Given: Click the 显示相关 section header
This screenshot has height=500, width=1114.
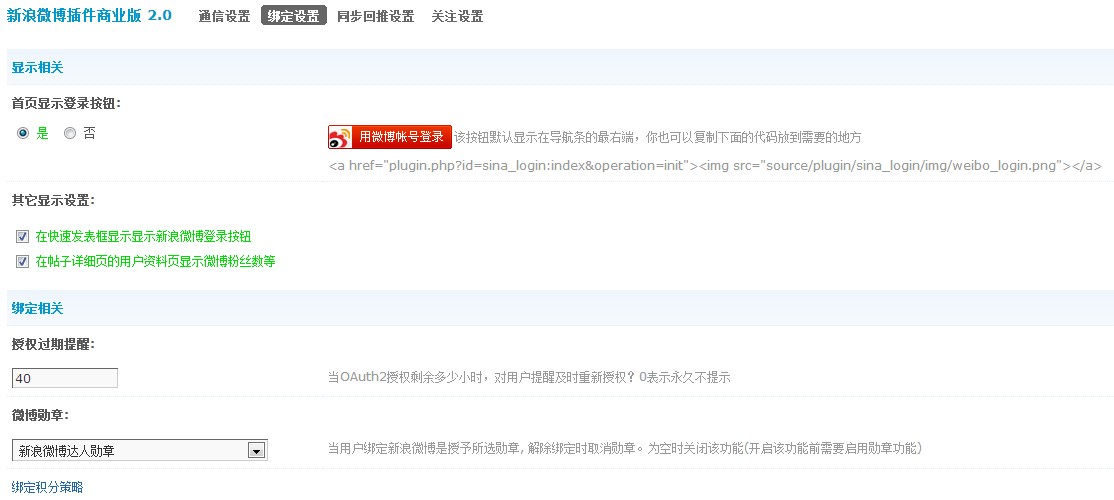Looking at the screenshot, I should pos(38,67).
